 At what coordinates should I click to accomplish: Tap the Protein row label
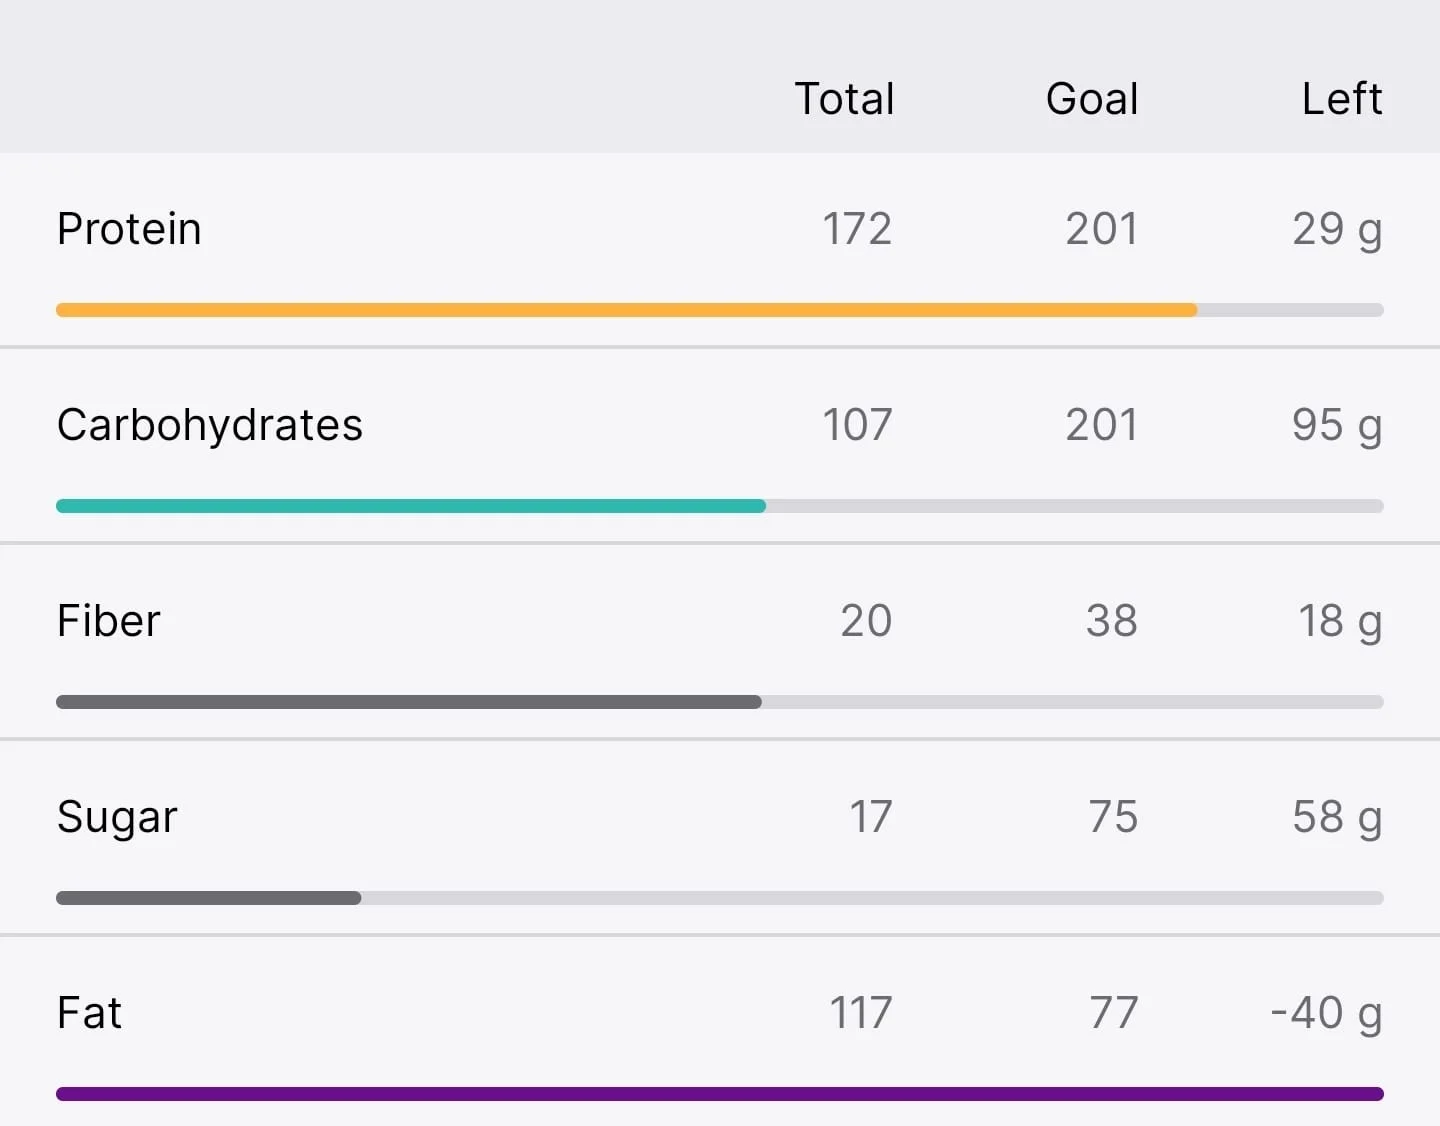pos(129,229)
